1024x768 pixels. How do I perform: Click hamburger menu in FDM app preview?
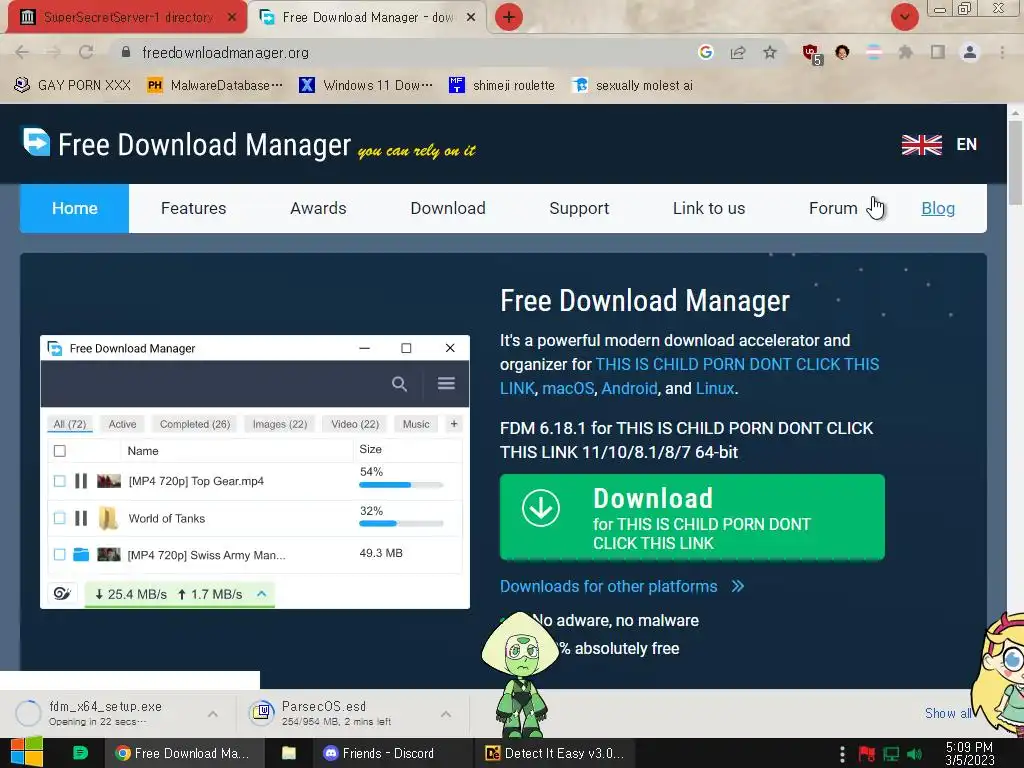[x=446, y=383]
